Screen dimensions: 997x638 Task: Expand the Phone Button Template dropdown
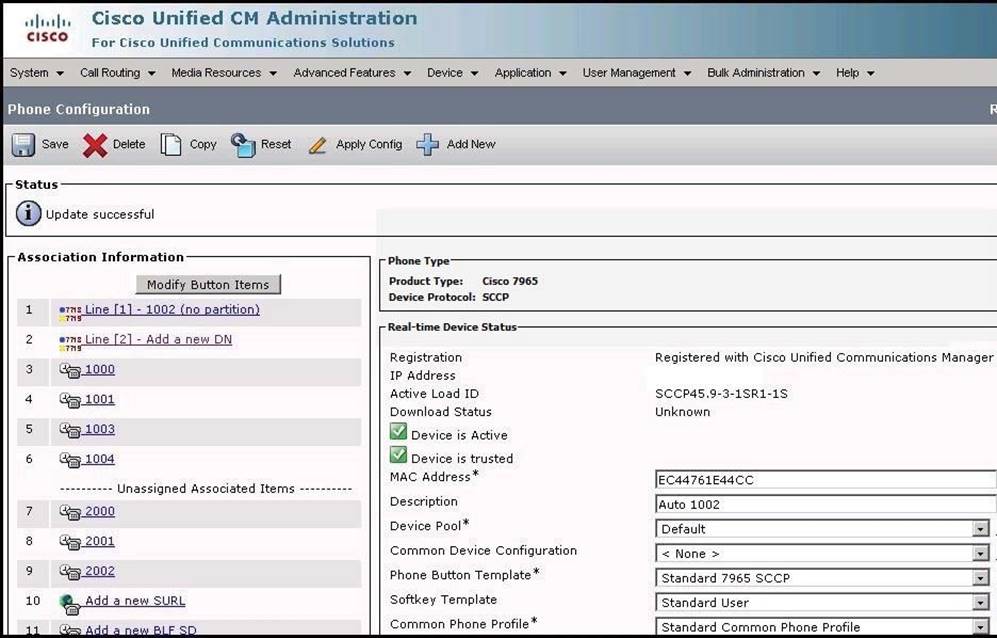(x=980, y=578)
